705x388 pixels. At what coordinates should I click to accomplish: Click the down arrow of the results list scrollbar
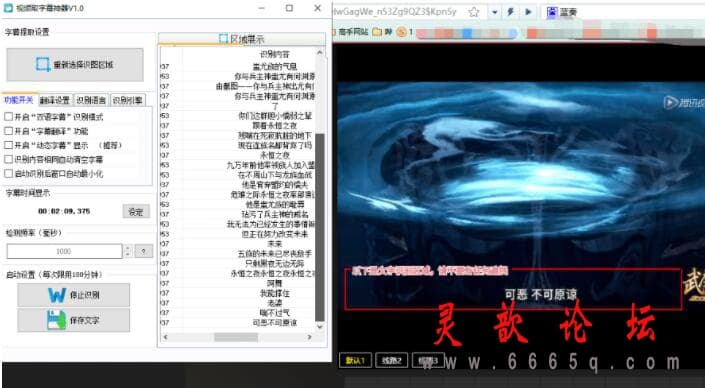[320, 327]
